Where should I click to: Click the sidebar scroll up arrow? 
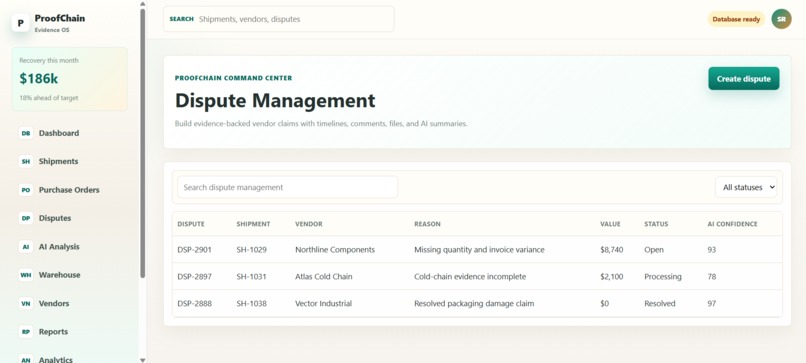(142, 4)
